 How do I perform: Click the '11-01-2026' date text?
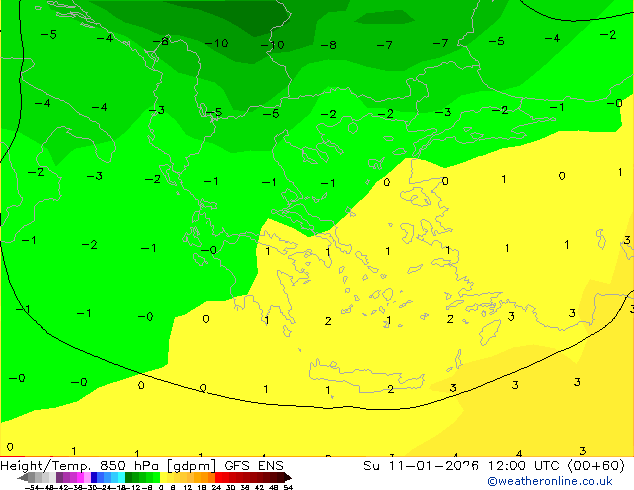pos(434,466)
